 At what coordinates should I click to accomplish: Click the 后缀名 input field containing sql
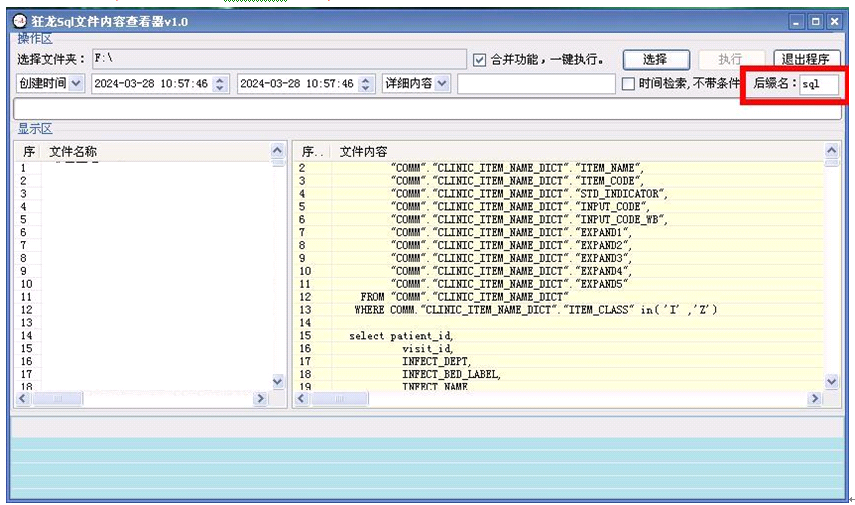tap(818, 84)
